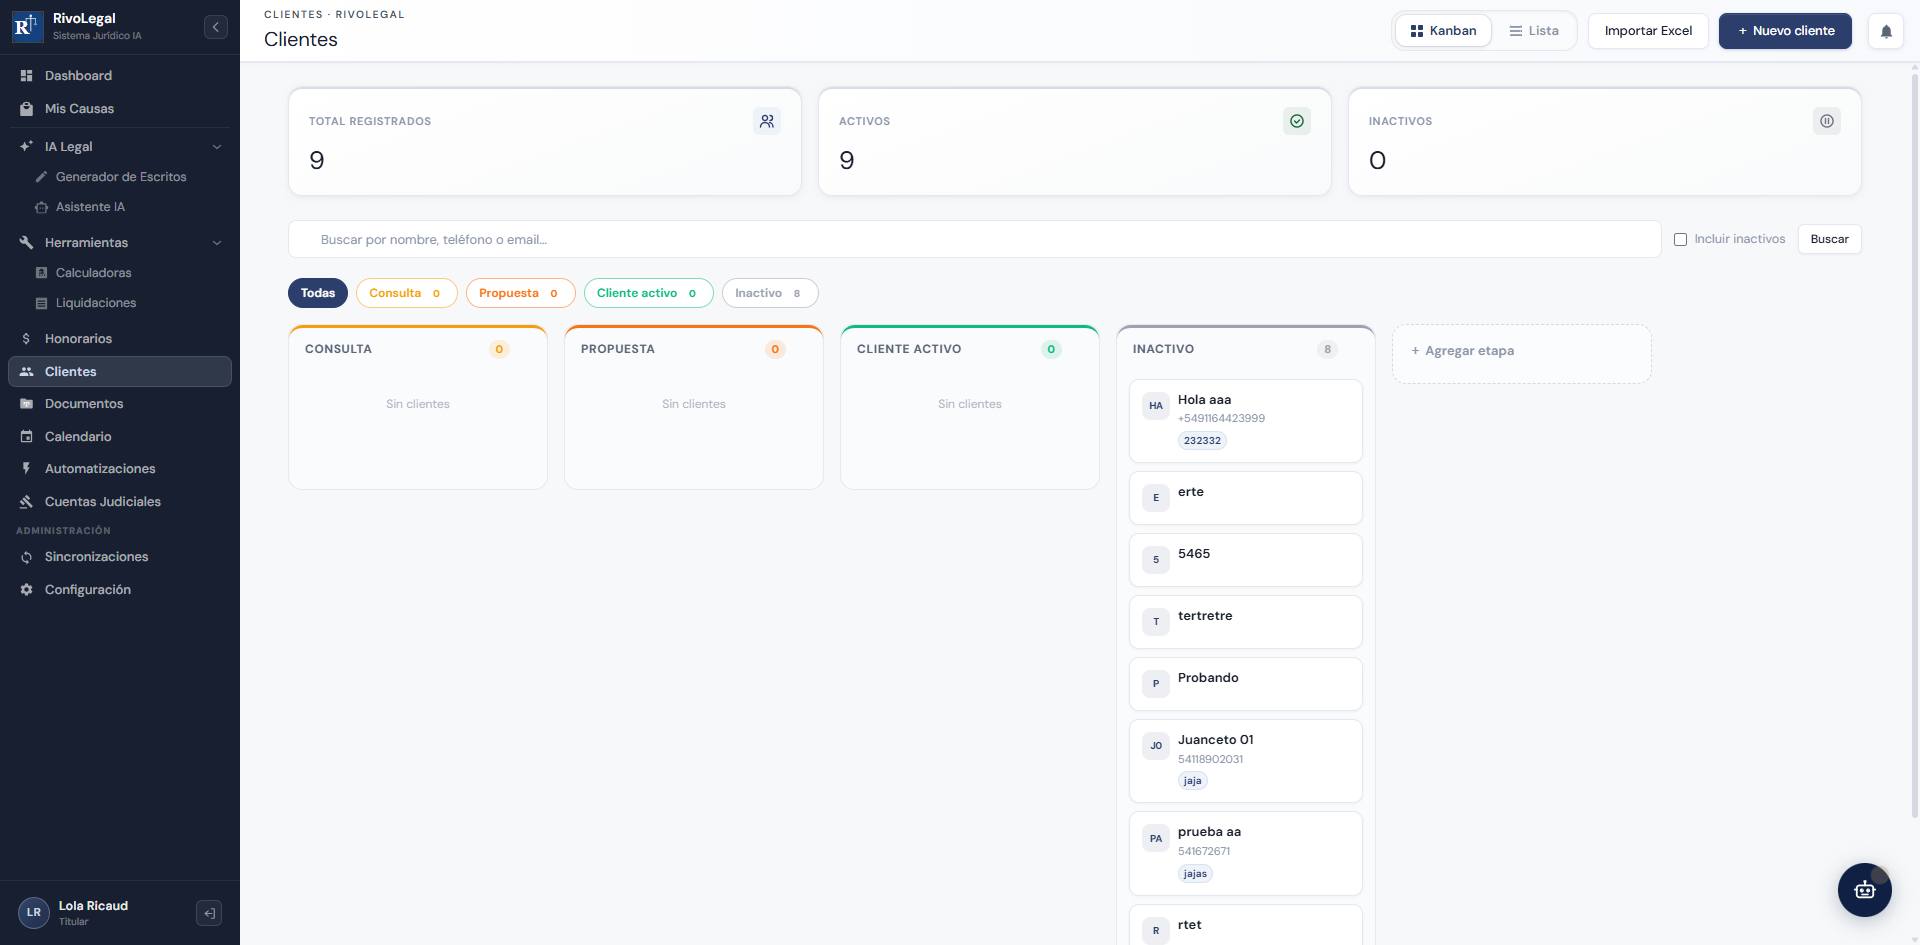The image size is (1920, 945).
Task: Select the Todas filter tab
Action: 318,293
